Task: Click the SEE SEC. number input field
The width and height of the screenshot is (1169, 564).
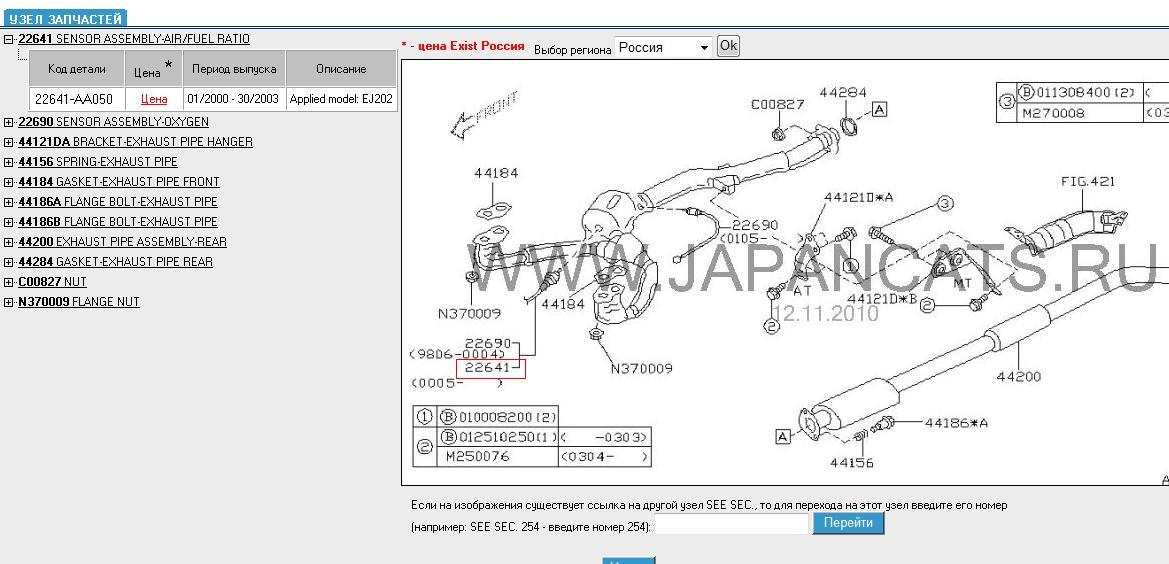Action: [x=731, y=524]
